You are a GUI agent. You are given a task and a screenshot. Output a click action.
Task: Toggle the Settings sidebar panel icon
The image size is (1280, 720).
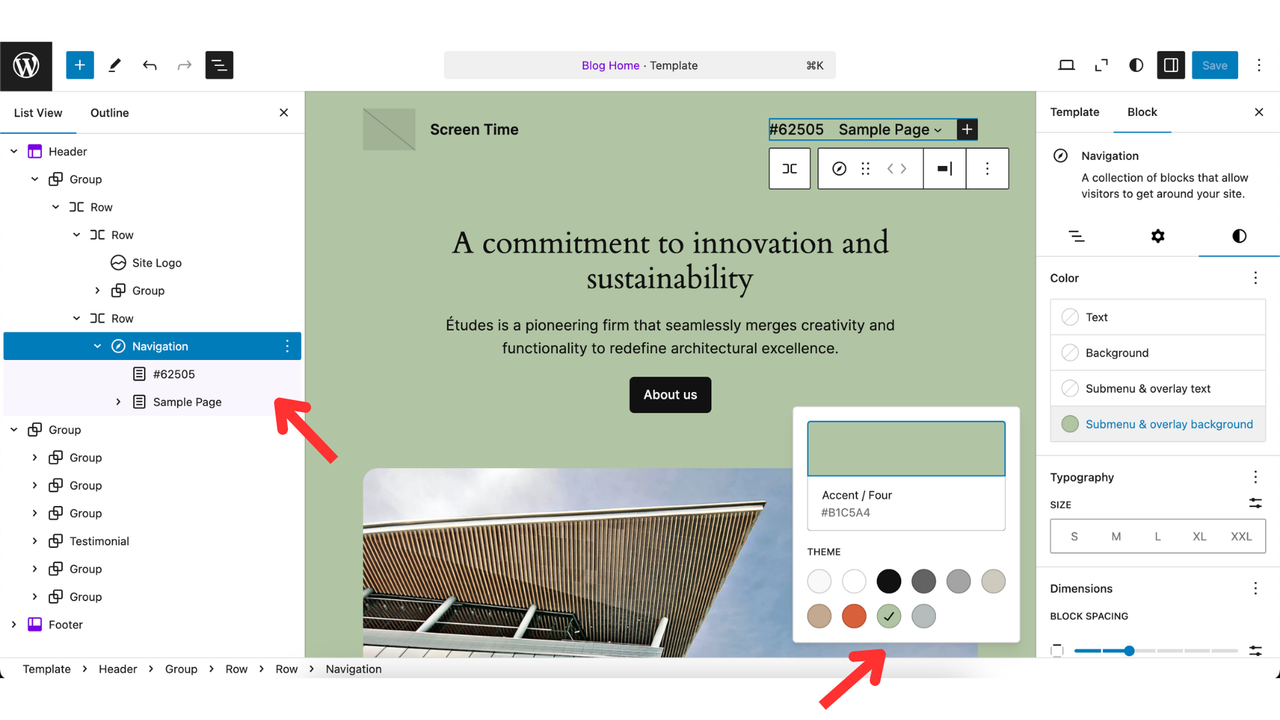point(1171,65)
